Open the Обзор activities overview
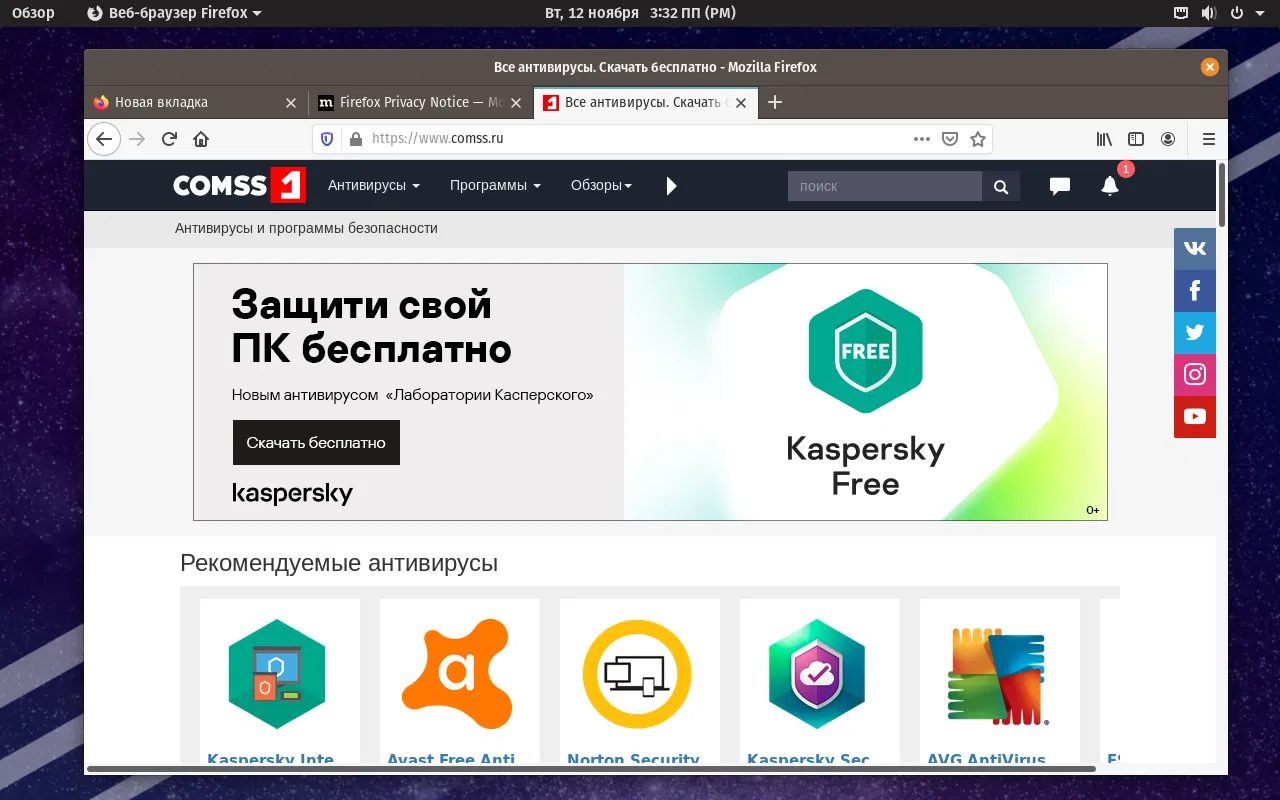1280x800 pixels. pos(33,13)
